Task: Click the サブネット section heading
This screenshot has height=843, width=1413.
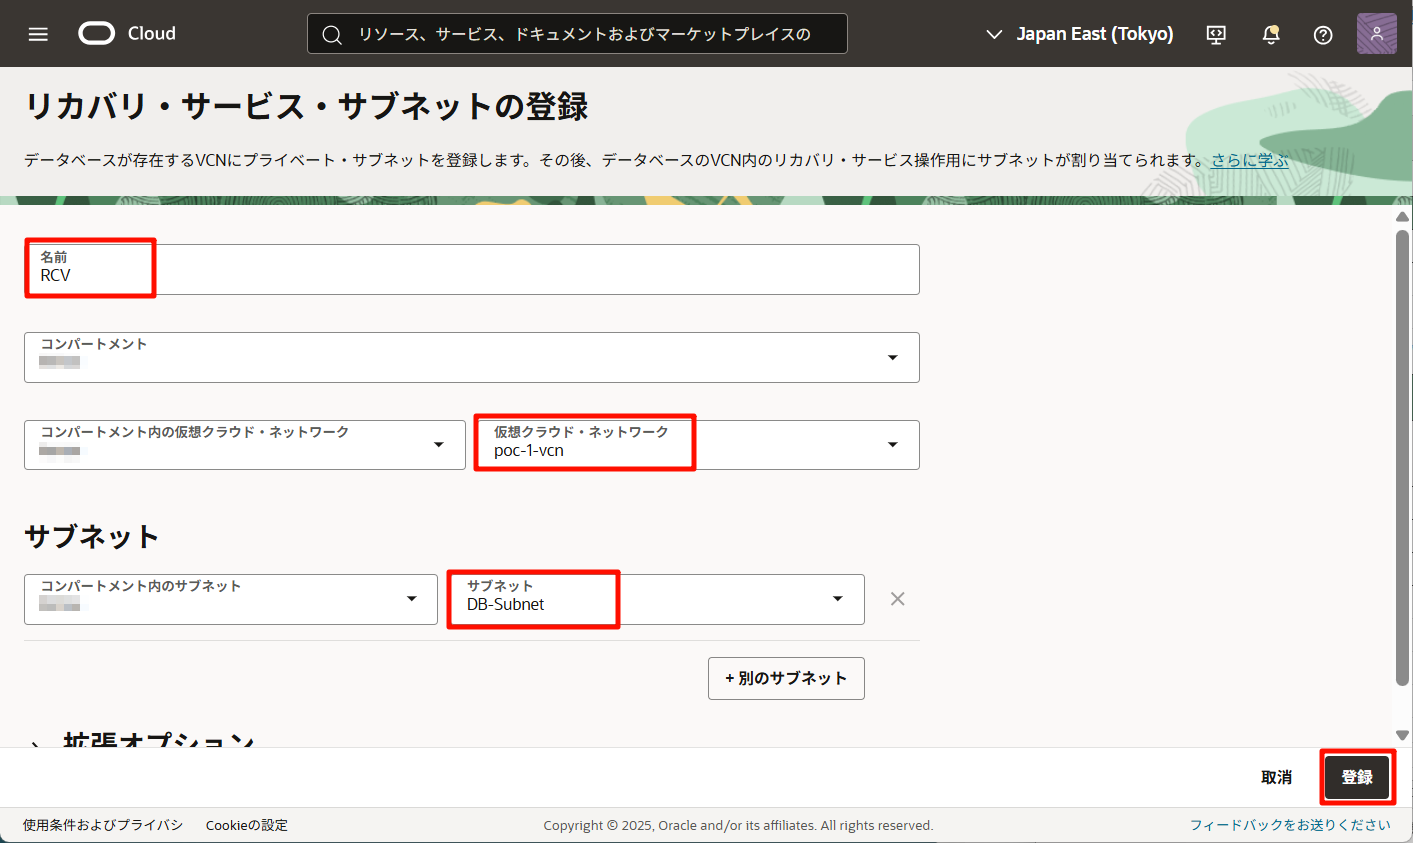Action: pyautogui.click(x=92, y=537)
